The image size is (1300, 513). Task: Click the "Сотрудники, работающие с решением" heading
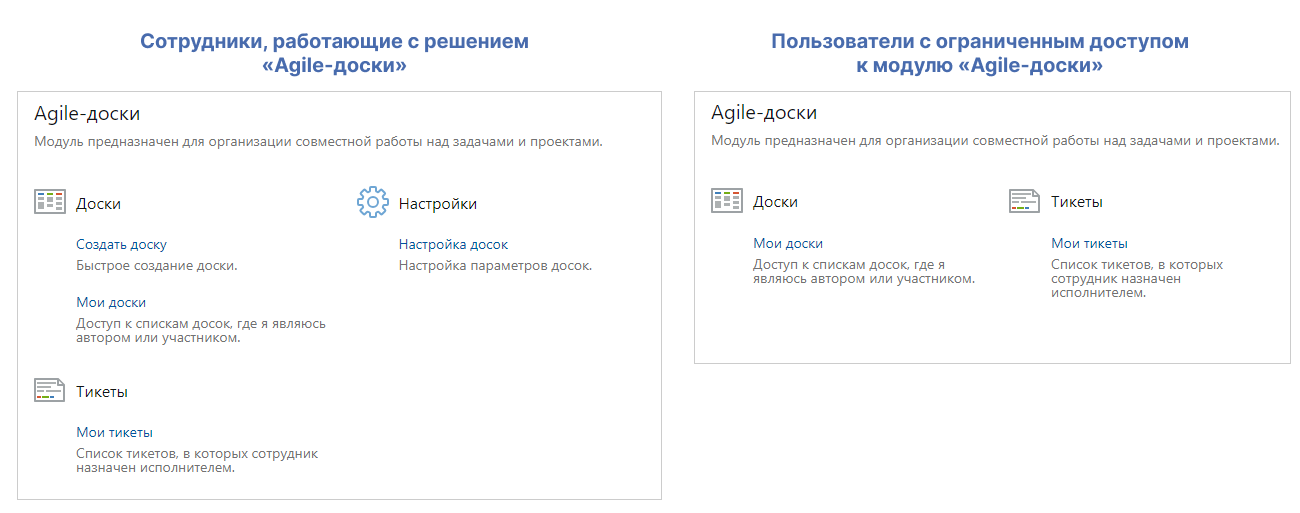click(334, 42)
